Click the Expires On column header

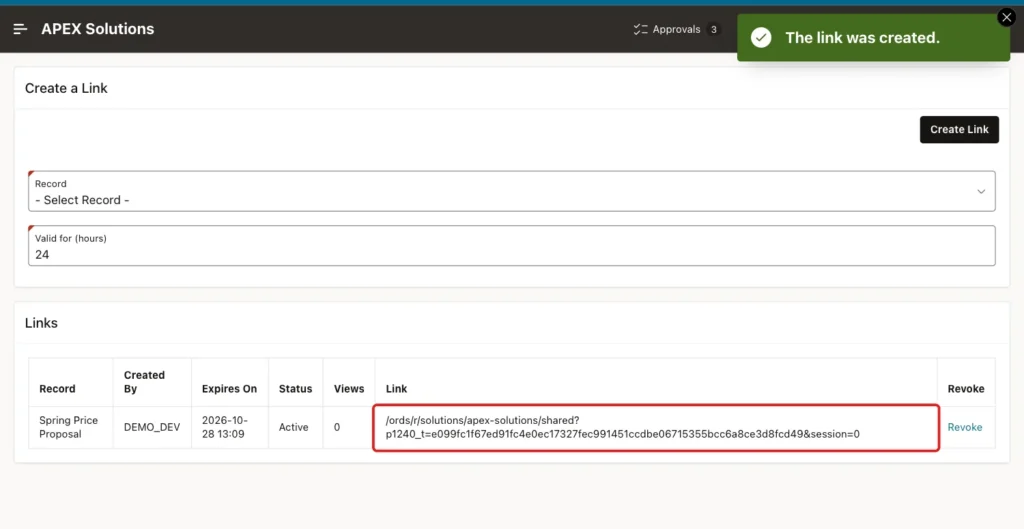(229, 389)
